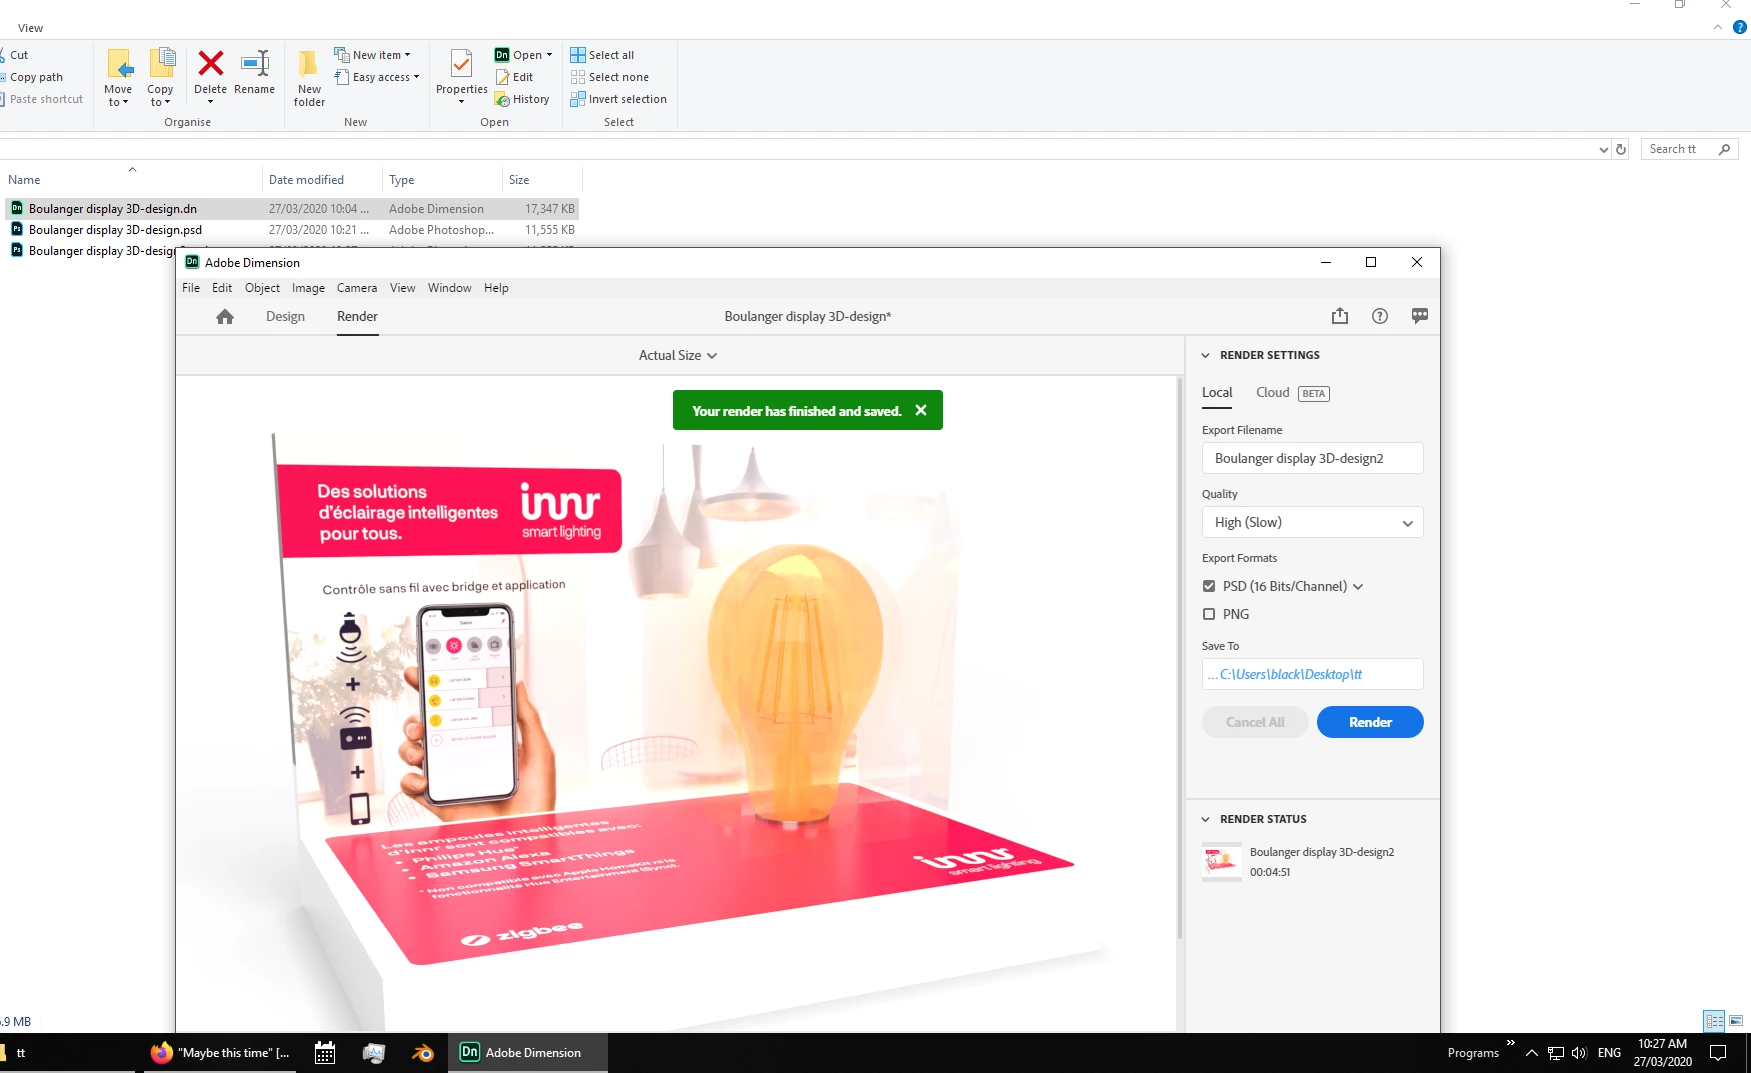Open the Windows notification center

pos(1718,1053)
